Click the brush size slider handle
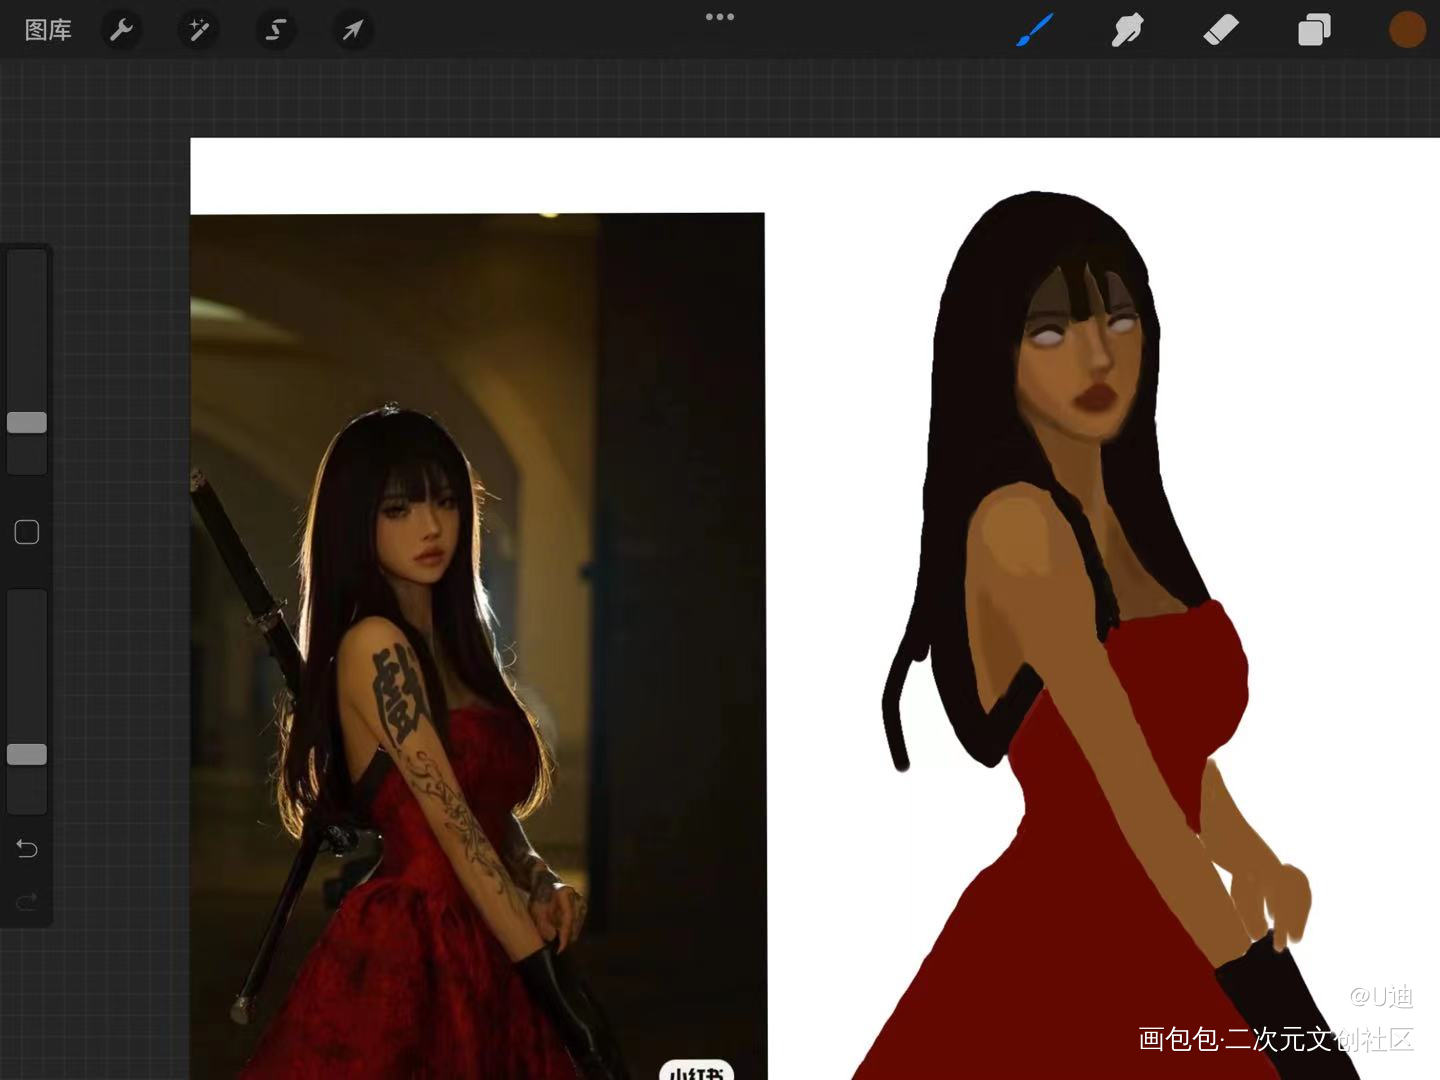The height and width of the screenshot is (1080, 1440). point(27,422)
